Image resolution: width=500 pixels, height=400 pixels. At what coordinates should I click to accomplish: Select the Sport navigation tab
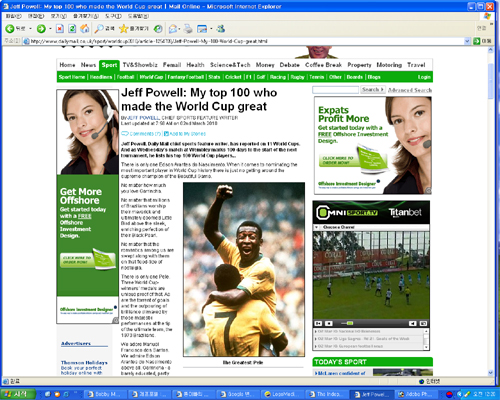[109, 65]
